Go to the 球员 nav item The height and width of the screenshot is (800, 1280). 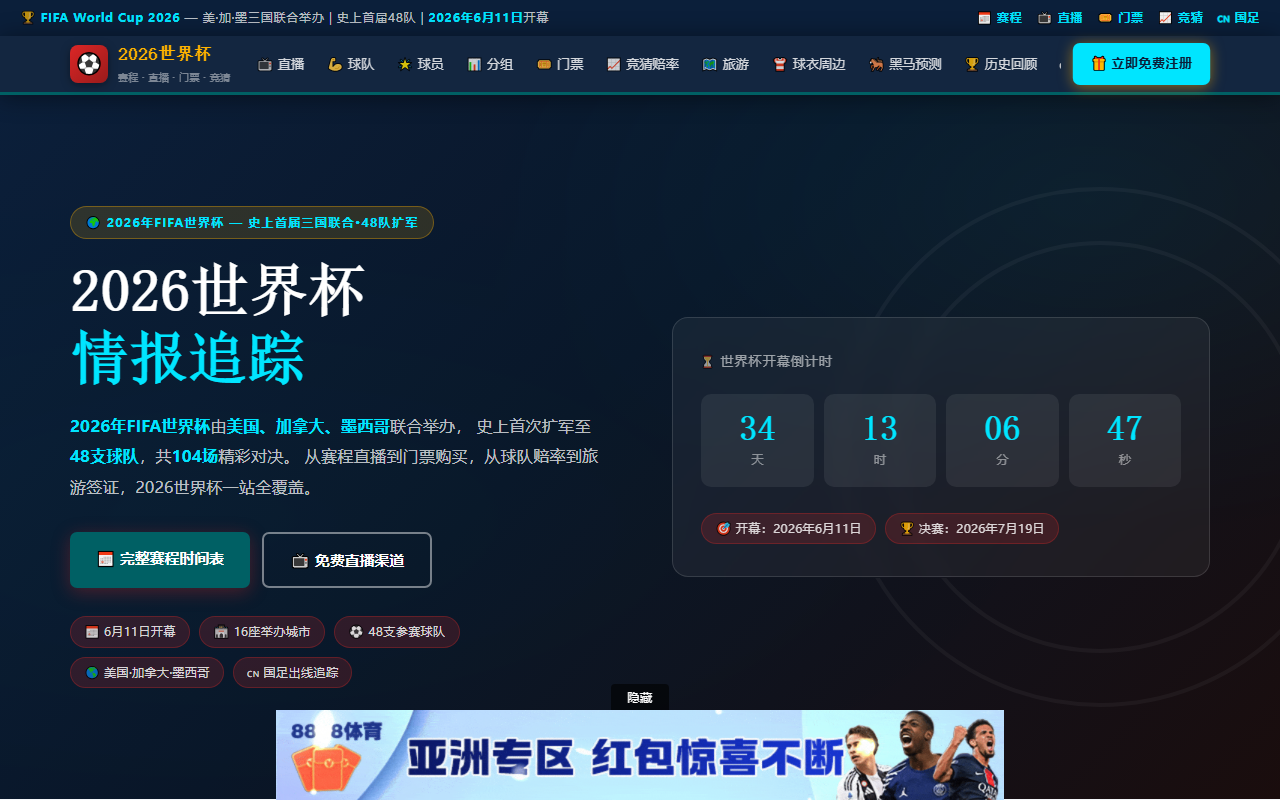421,64
